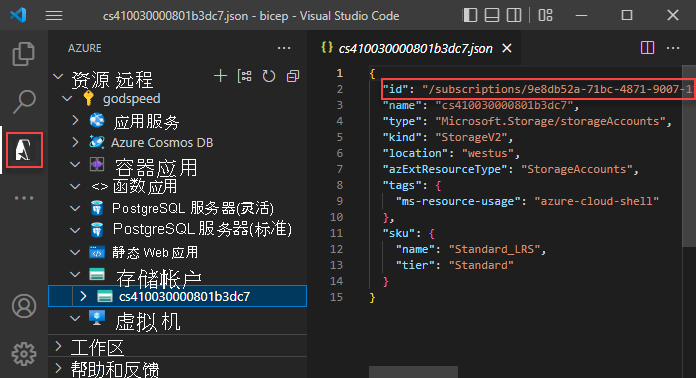696x378 pixels.
Task: Collapse all resources tree icon
Action: pos(293,76)
